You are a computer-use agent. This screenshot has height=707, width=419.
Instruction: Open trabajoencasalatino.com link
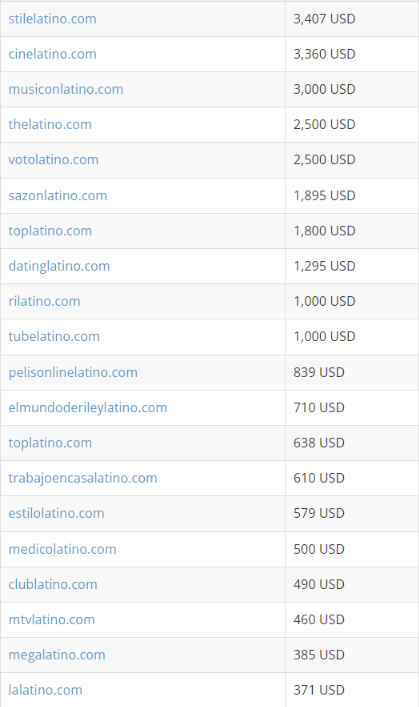click(x=83, y=478)
